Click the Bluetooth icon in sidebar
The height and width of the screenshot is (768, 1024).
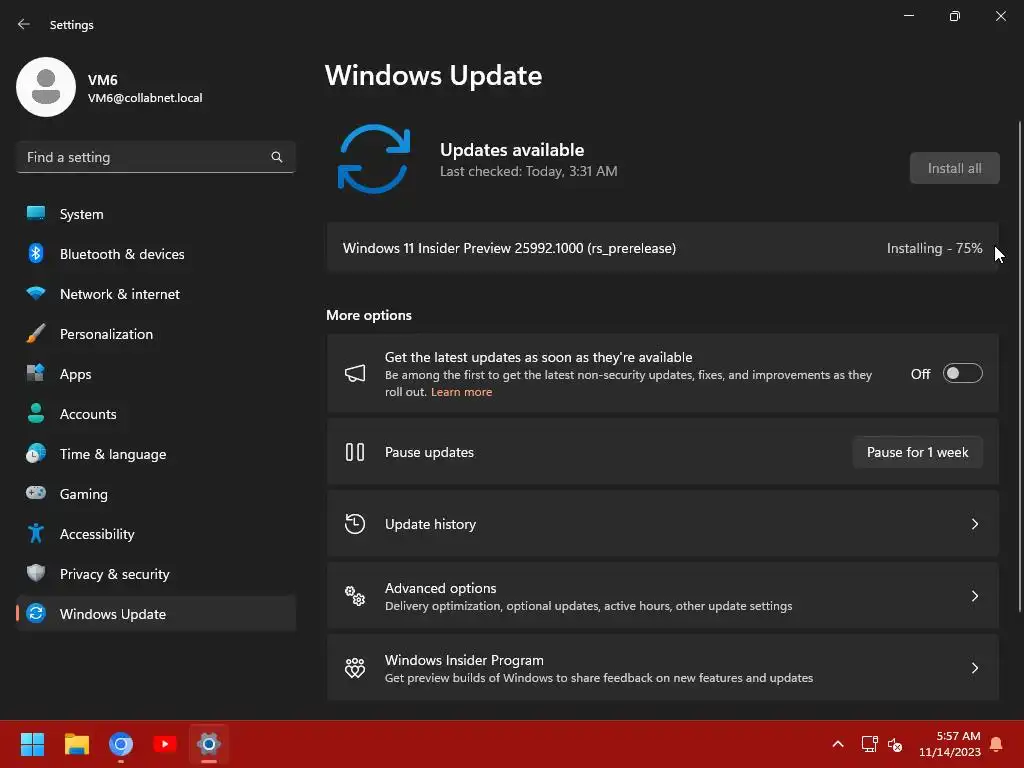point(36,253)
